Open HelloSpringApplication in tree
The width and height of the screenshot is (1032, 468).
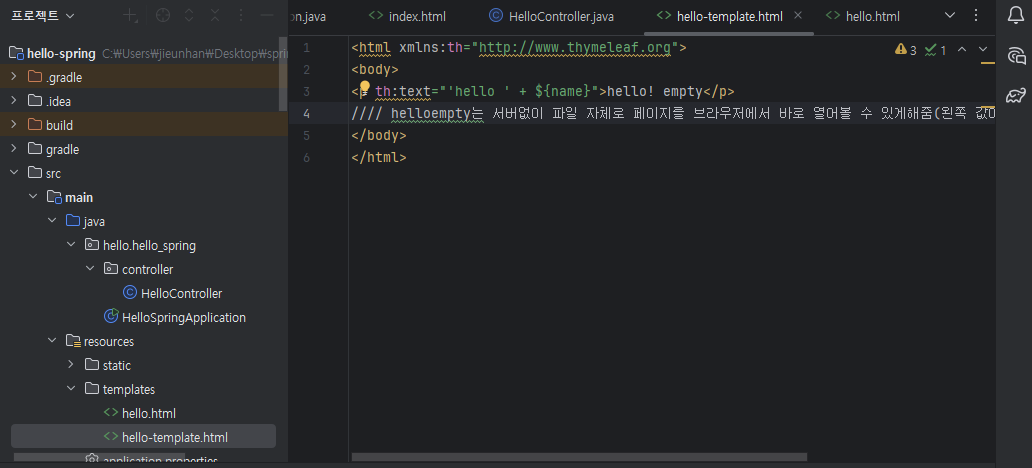click(x=175, y=317)
